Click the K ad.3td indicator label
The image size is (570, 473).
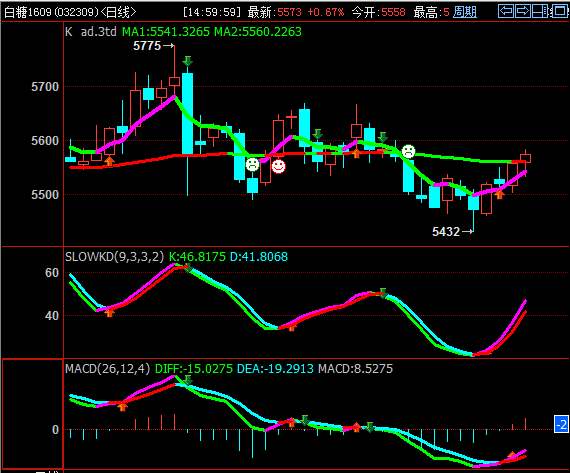(x=91, y=32)
